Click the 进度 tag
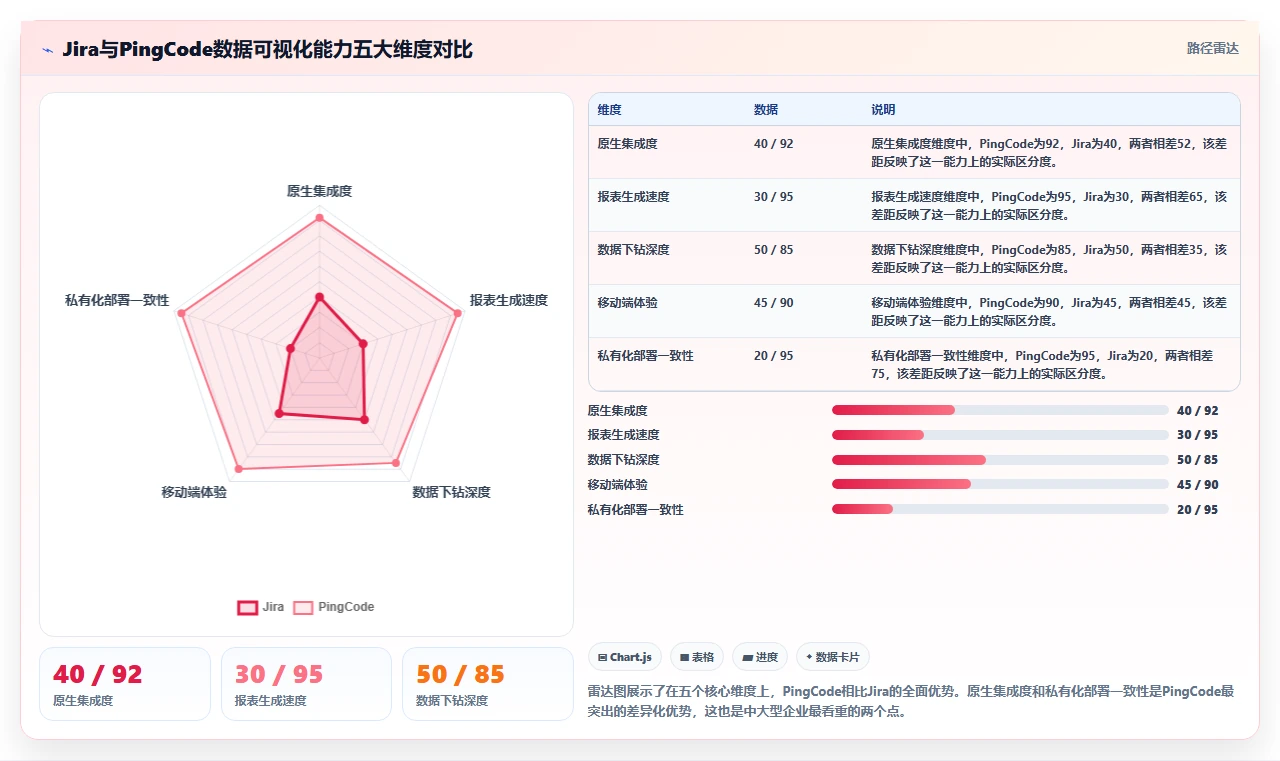The height and width of the screenshot is (761, 1280). tap(760, 657)
